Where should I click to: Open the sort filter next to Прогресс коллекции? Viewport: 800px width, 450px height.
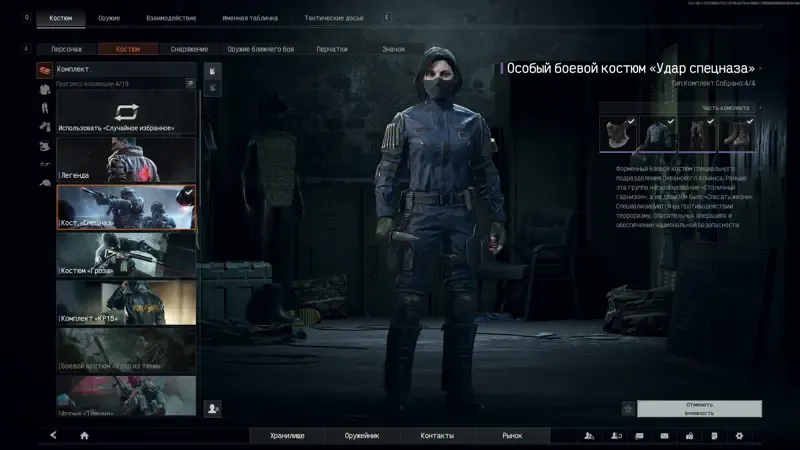190,83
